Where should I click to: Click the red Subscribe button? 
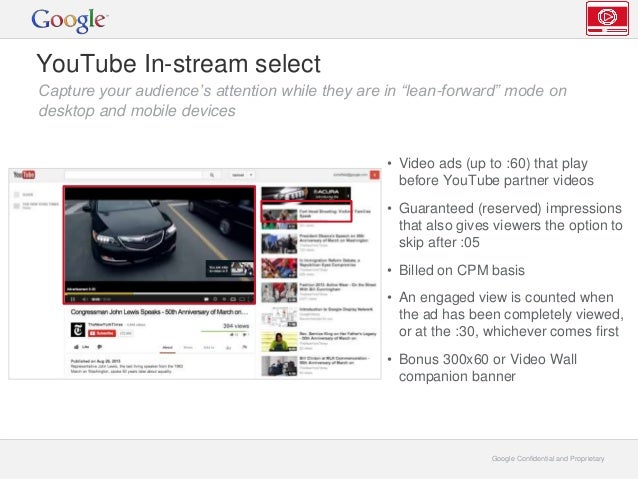[x=102, y=333]
